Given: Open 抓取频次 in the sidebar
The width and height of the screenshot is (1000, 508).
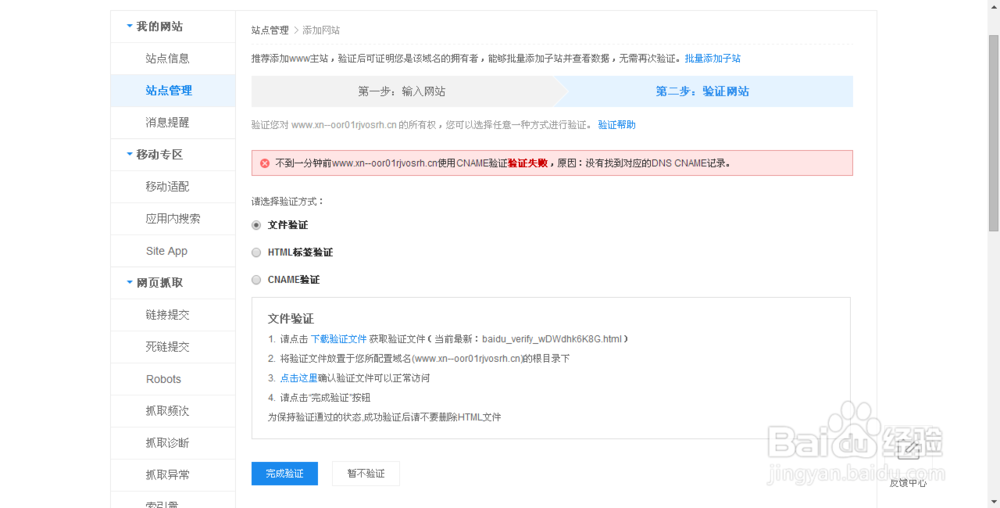Looking at the screenshot, I should click(x=167, y=411).
